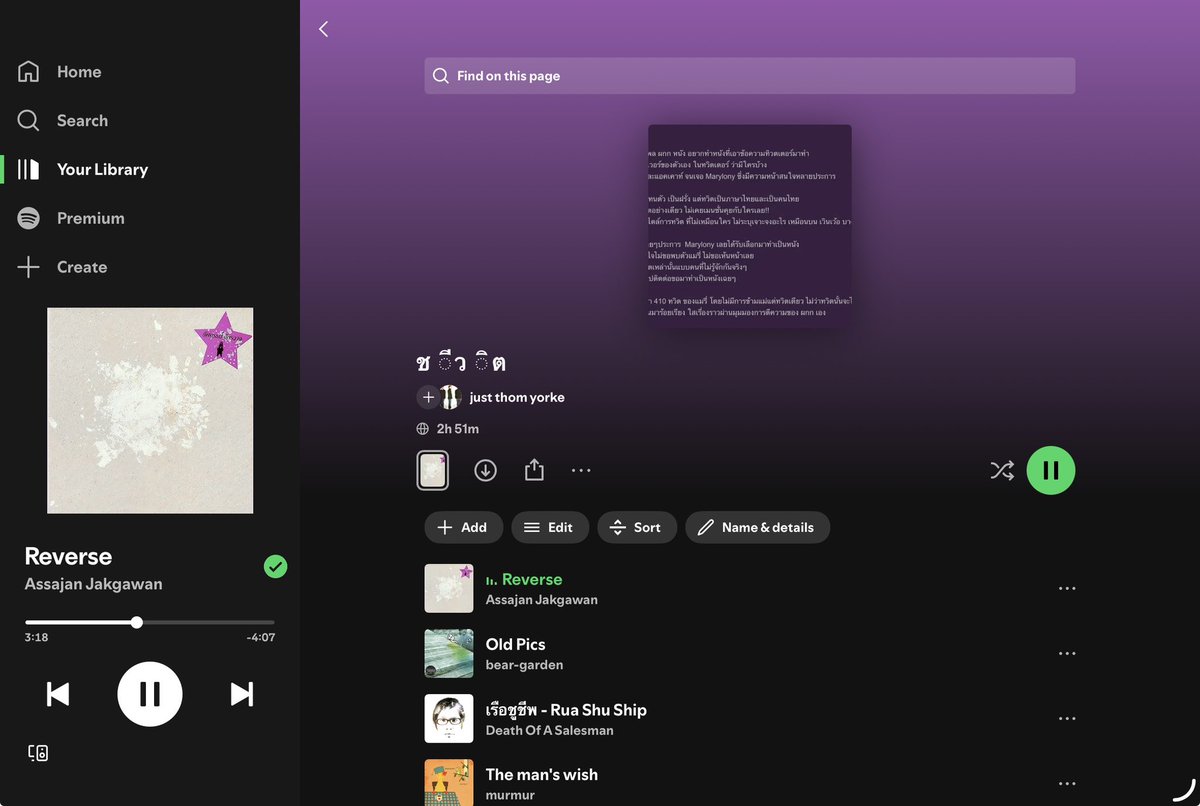Click the 3:18 elapsed time label

point(36,637)
